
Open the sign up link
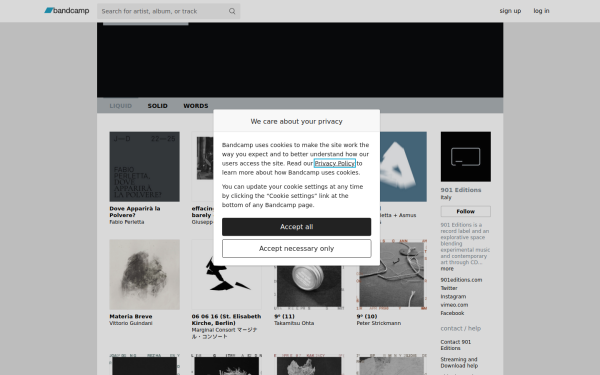click(x=510, y=11)
